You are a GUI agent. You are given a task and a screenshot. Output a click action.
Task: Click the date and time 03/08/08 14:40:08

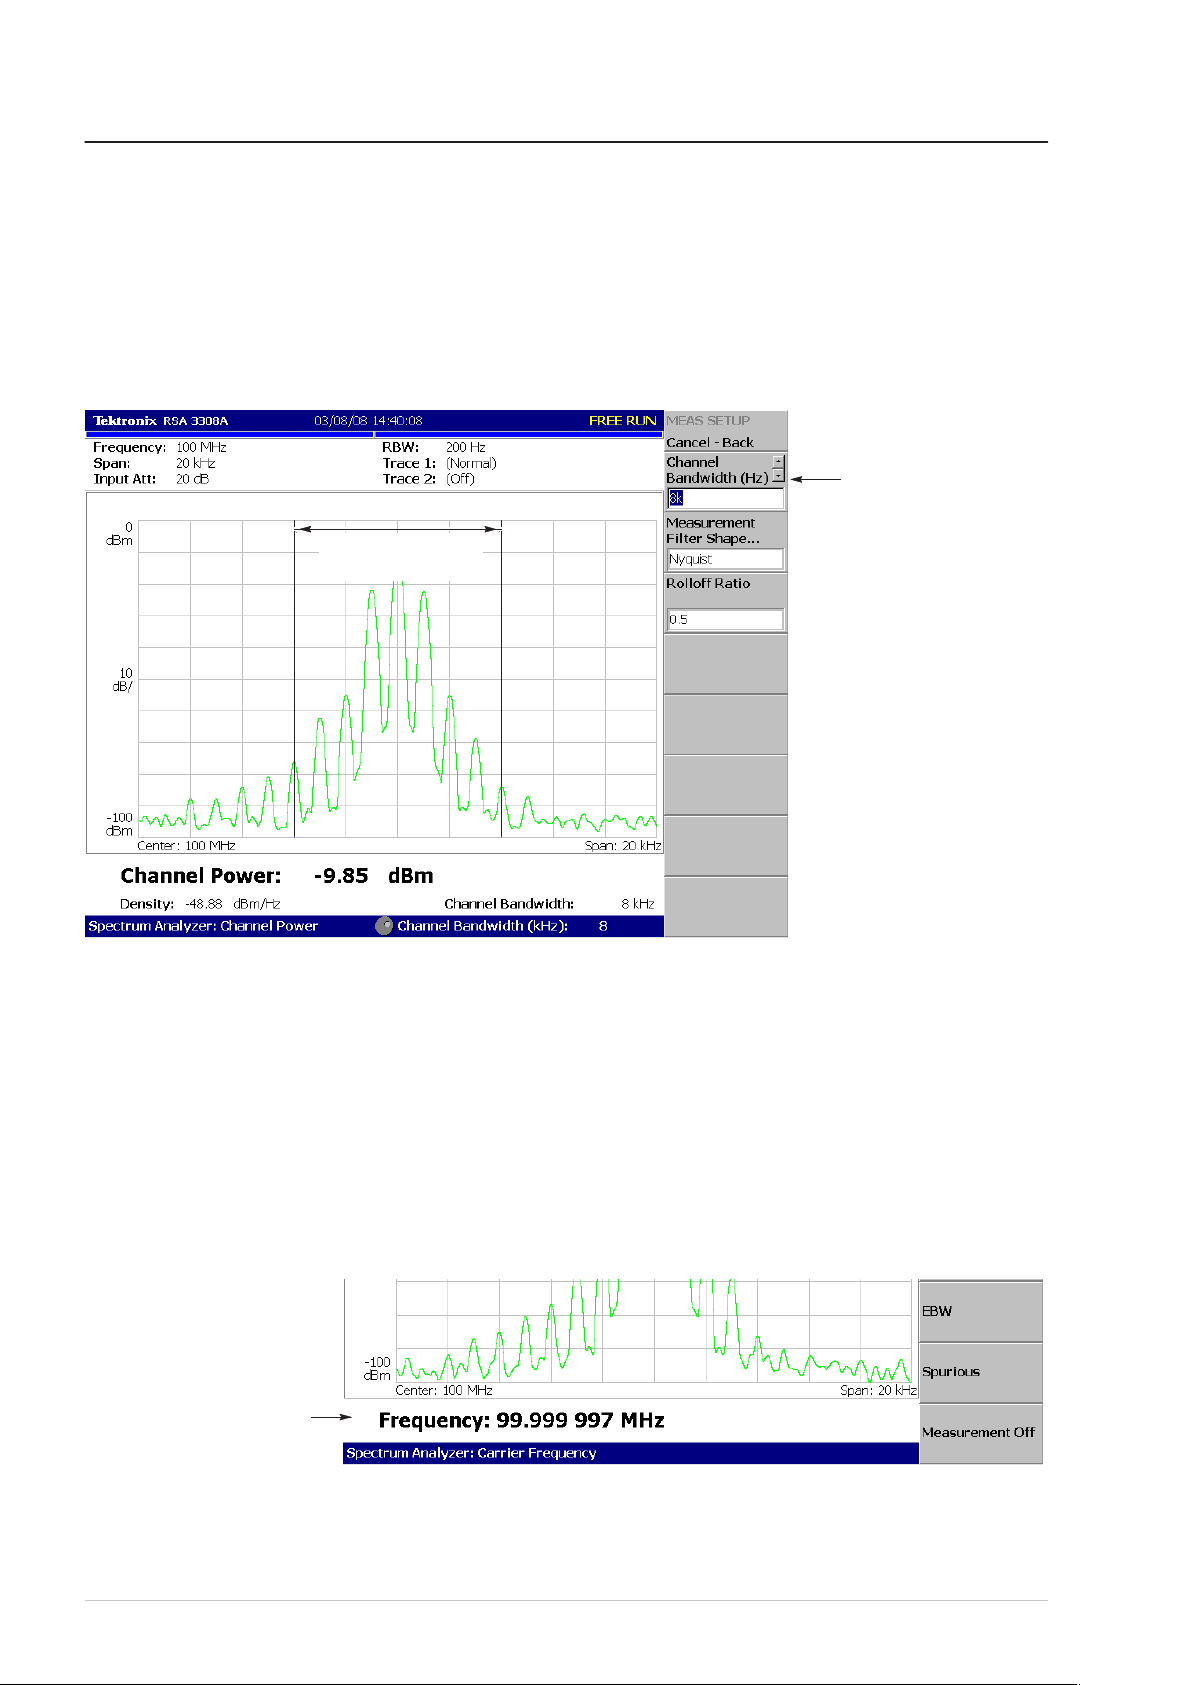point(368,421)
